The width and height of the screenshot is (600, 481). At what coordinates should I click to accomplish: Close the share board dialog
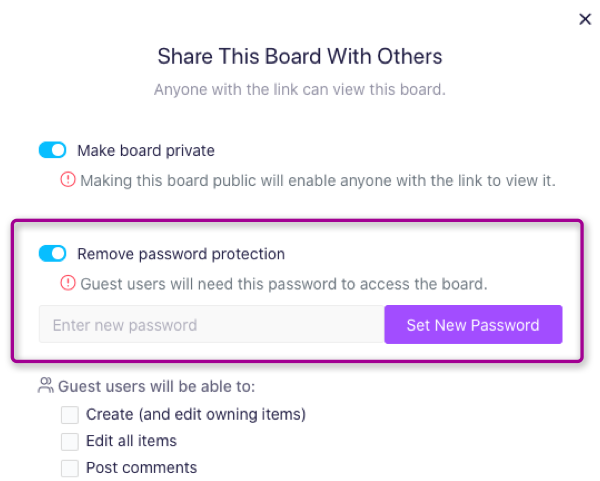click(x=585, y=19)
